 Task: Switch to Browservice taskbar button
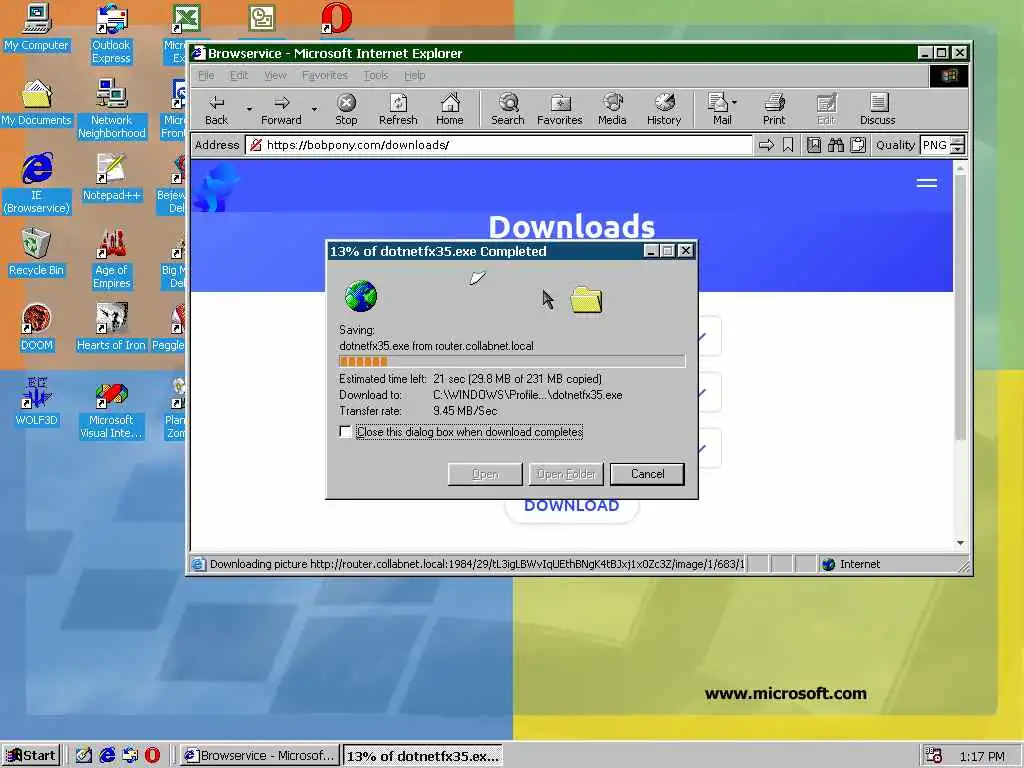point(259,756)
